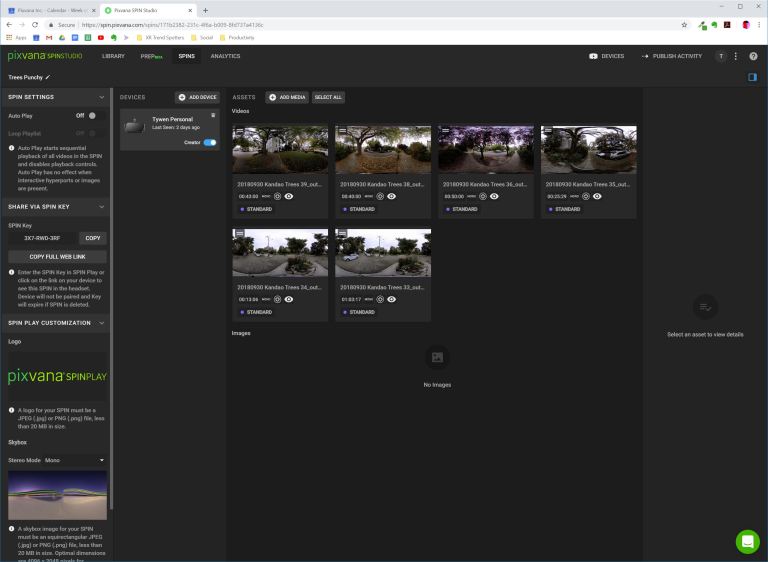The width and height of the screenshot is (768, 562).
Task: Toggle visibility eye on Kandao Trees 34
Action: coord(289,299)
